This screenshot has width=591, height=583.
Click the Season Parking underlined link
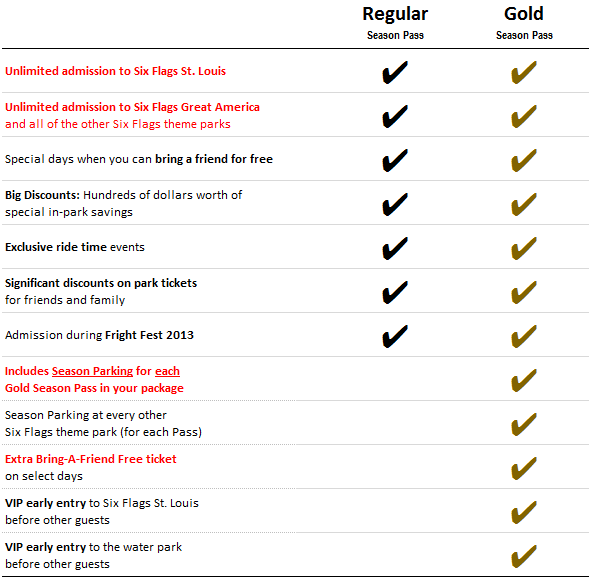pyautogui.click(x=92, y=371)
